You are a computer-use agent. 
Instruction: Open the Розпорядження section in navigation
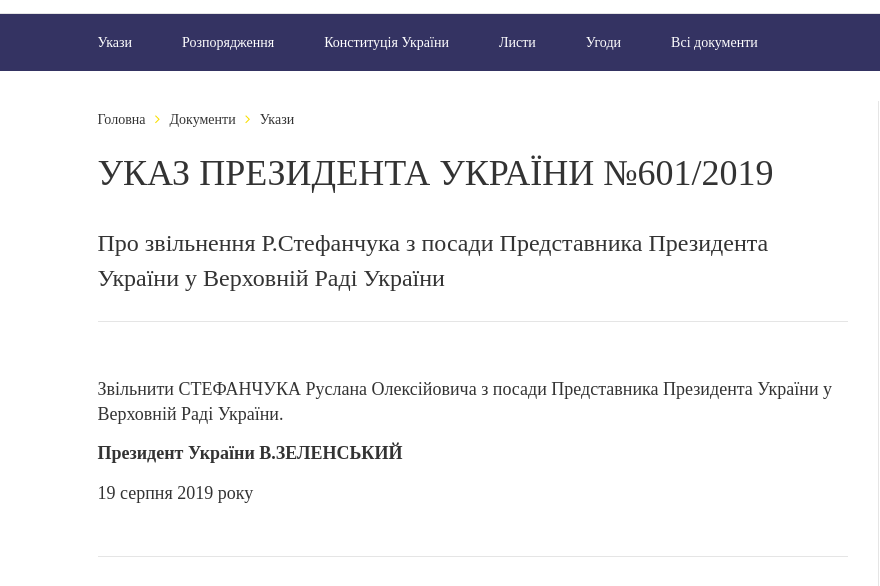click(227, 43)
